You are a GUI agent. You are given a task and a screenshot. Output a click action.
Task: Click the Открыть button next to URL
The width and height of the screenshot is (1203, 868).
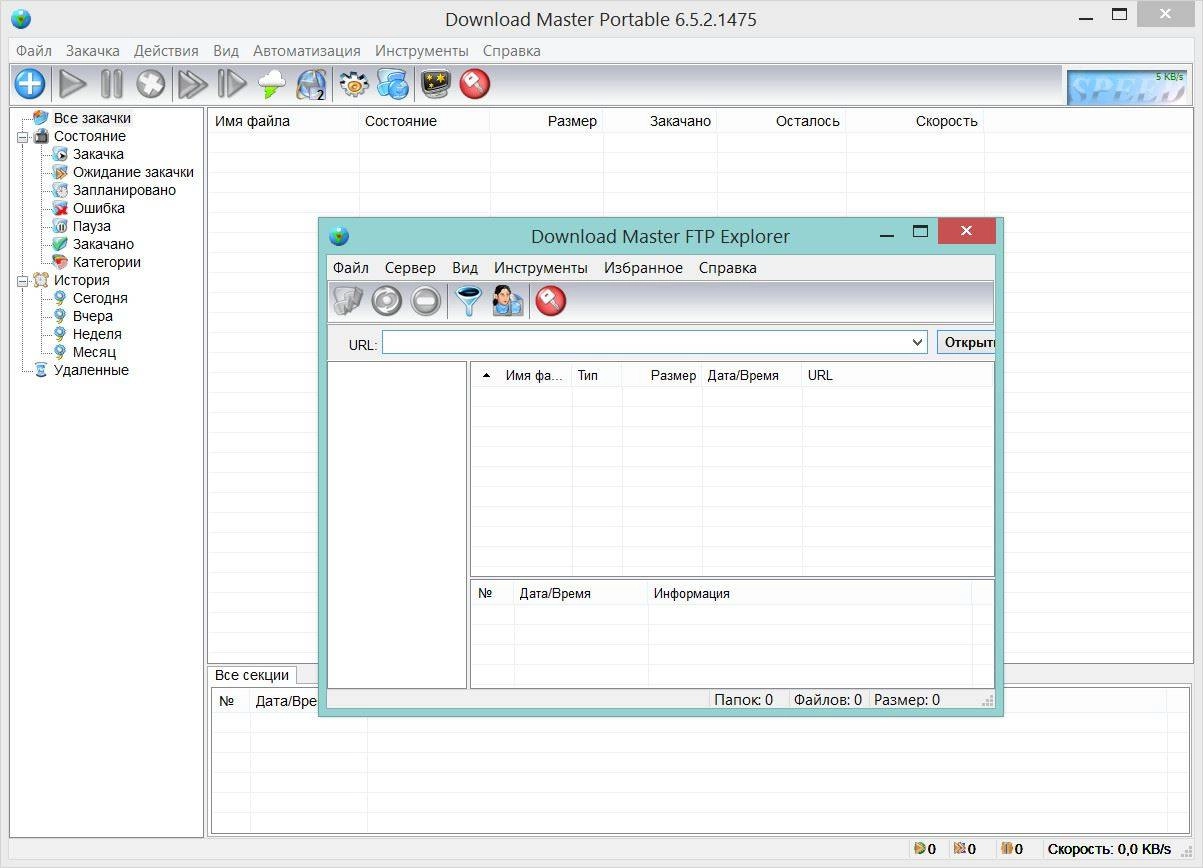click(966, 342)
